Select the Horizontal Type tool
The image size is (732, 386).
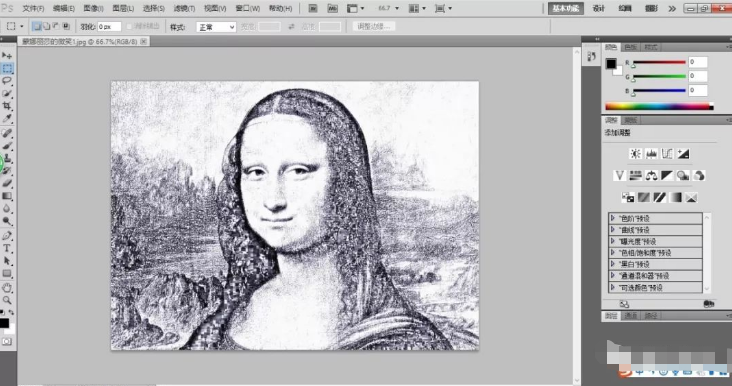point(7,248)
